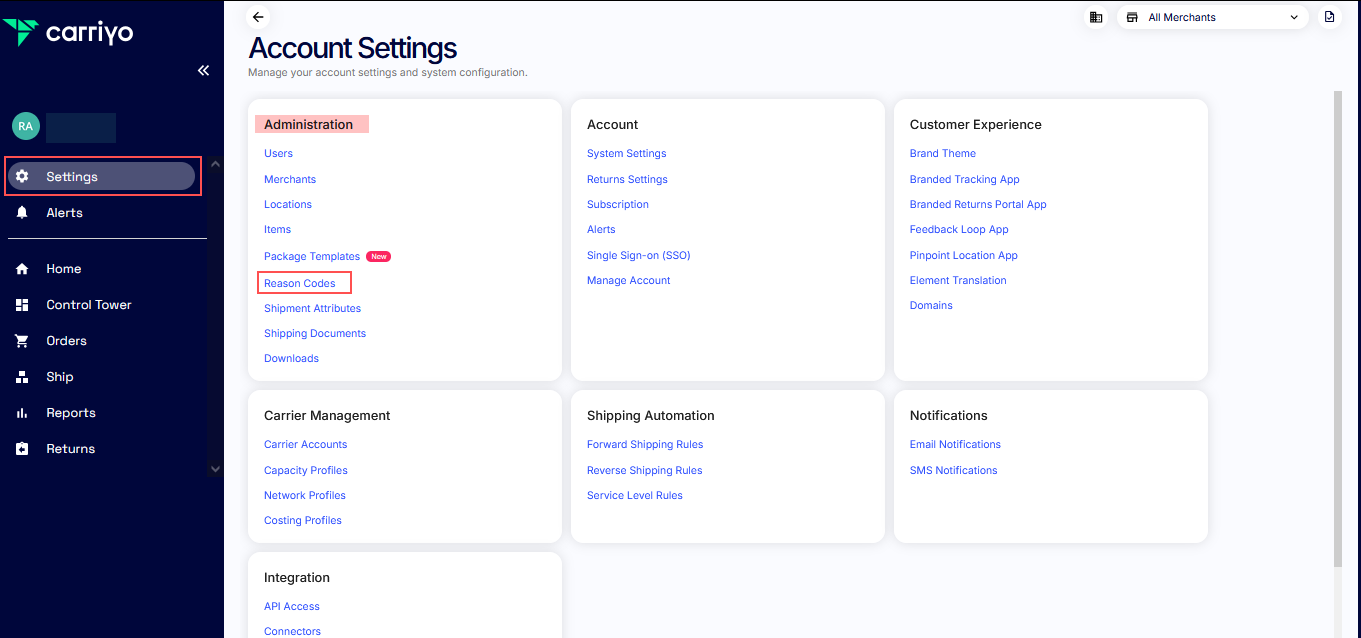This screenshot has height=638, width=1361.
Task: Open Control Tower dashboard icon
Action: pos(22,305)
